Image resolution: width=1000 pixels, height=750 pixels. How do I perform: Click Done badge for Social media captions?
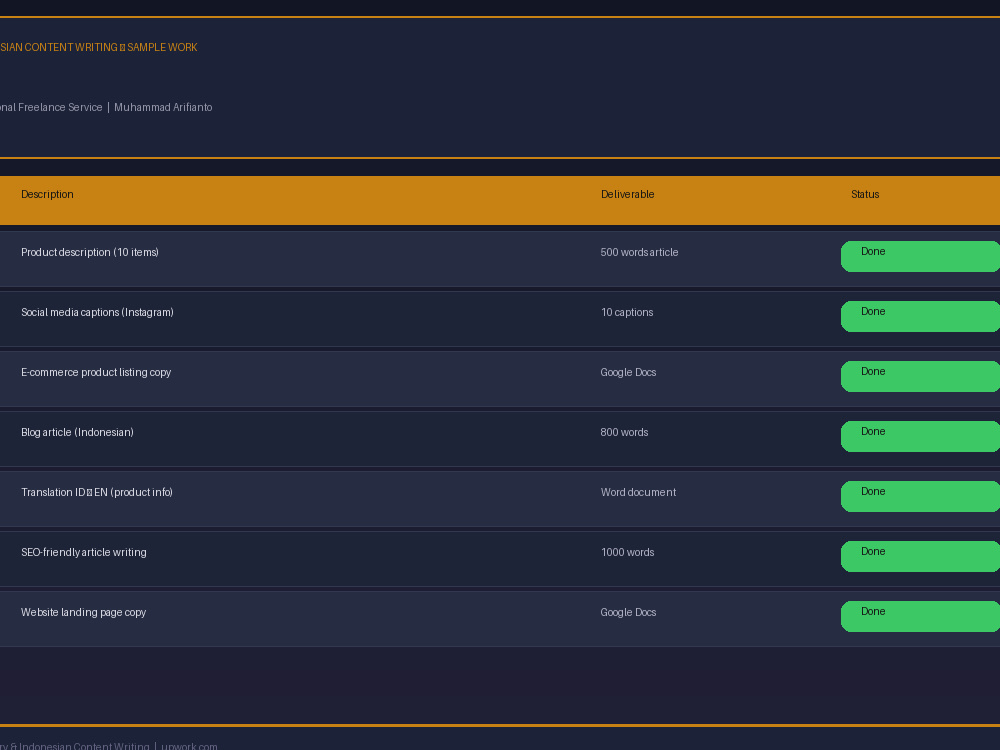[920, 316]
